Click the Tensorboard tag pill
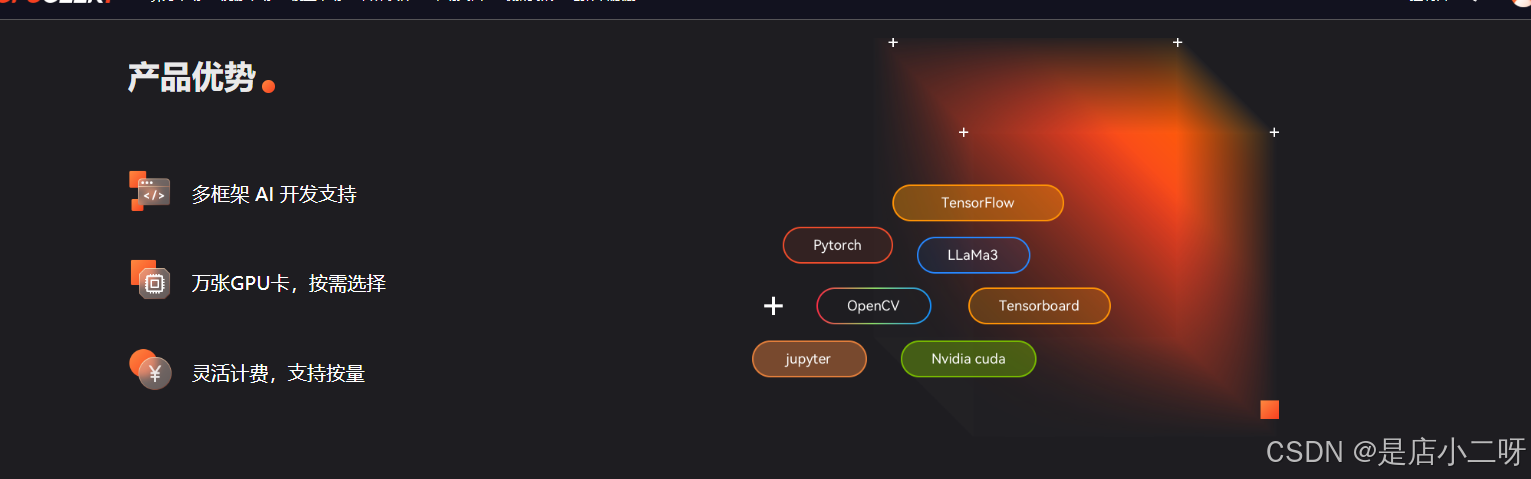 (x=1039, y=306)
